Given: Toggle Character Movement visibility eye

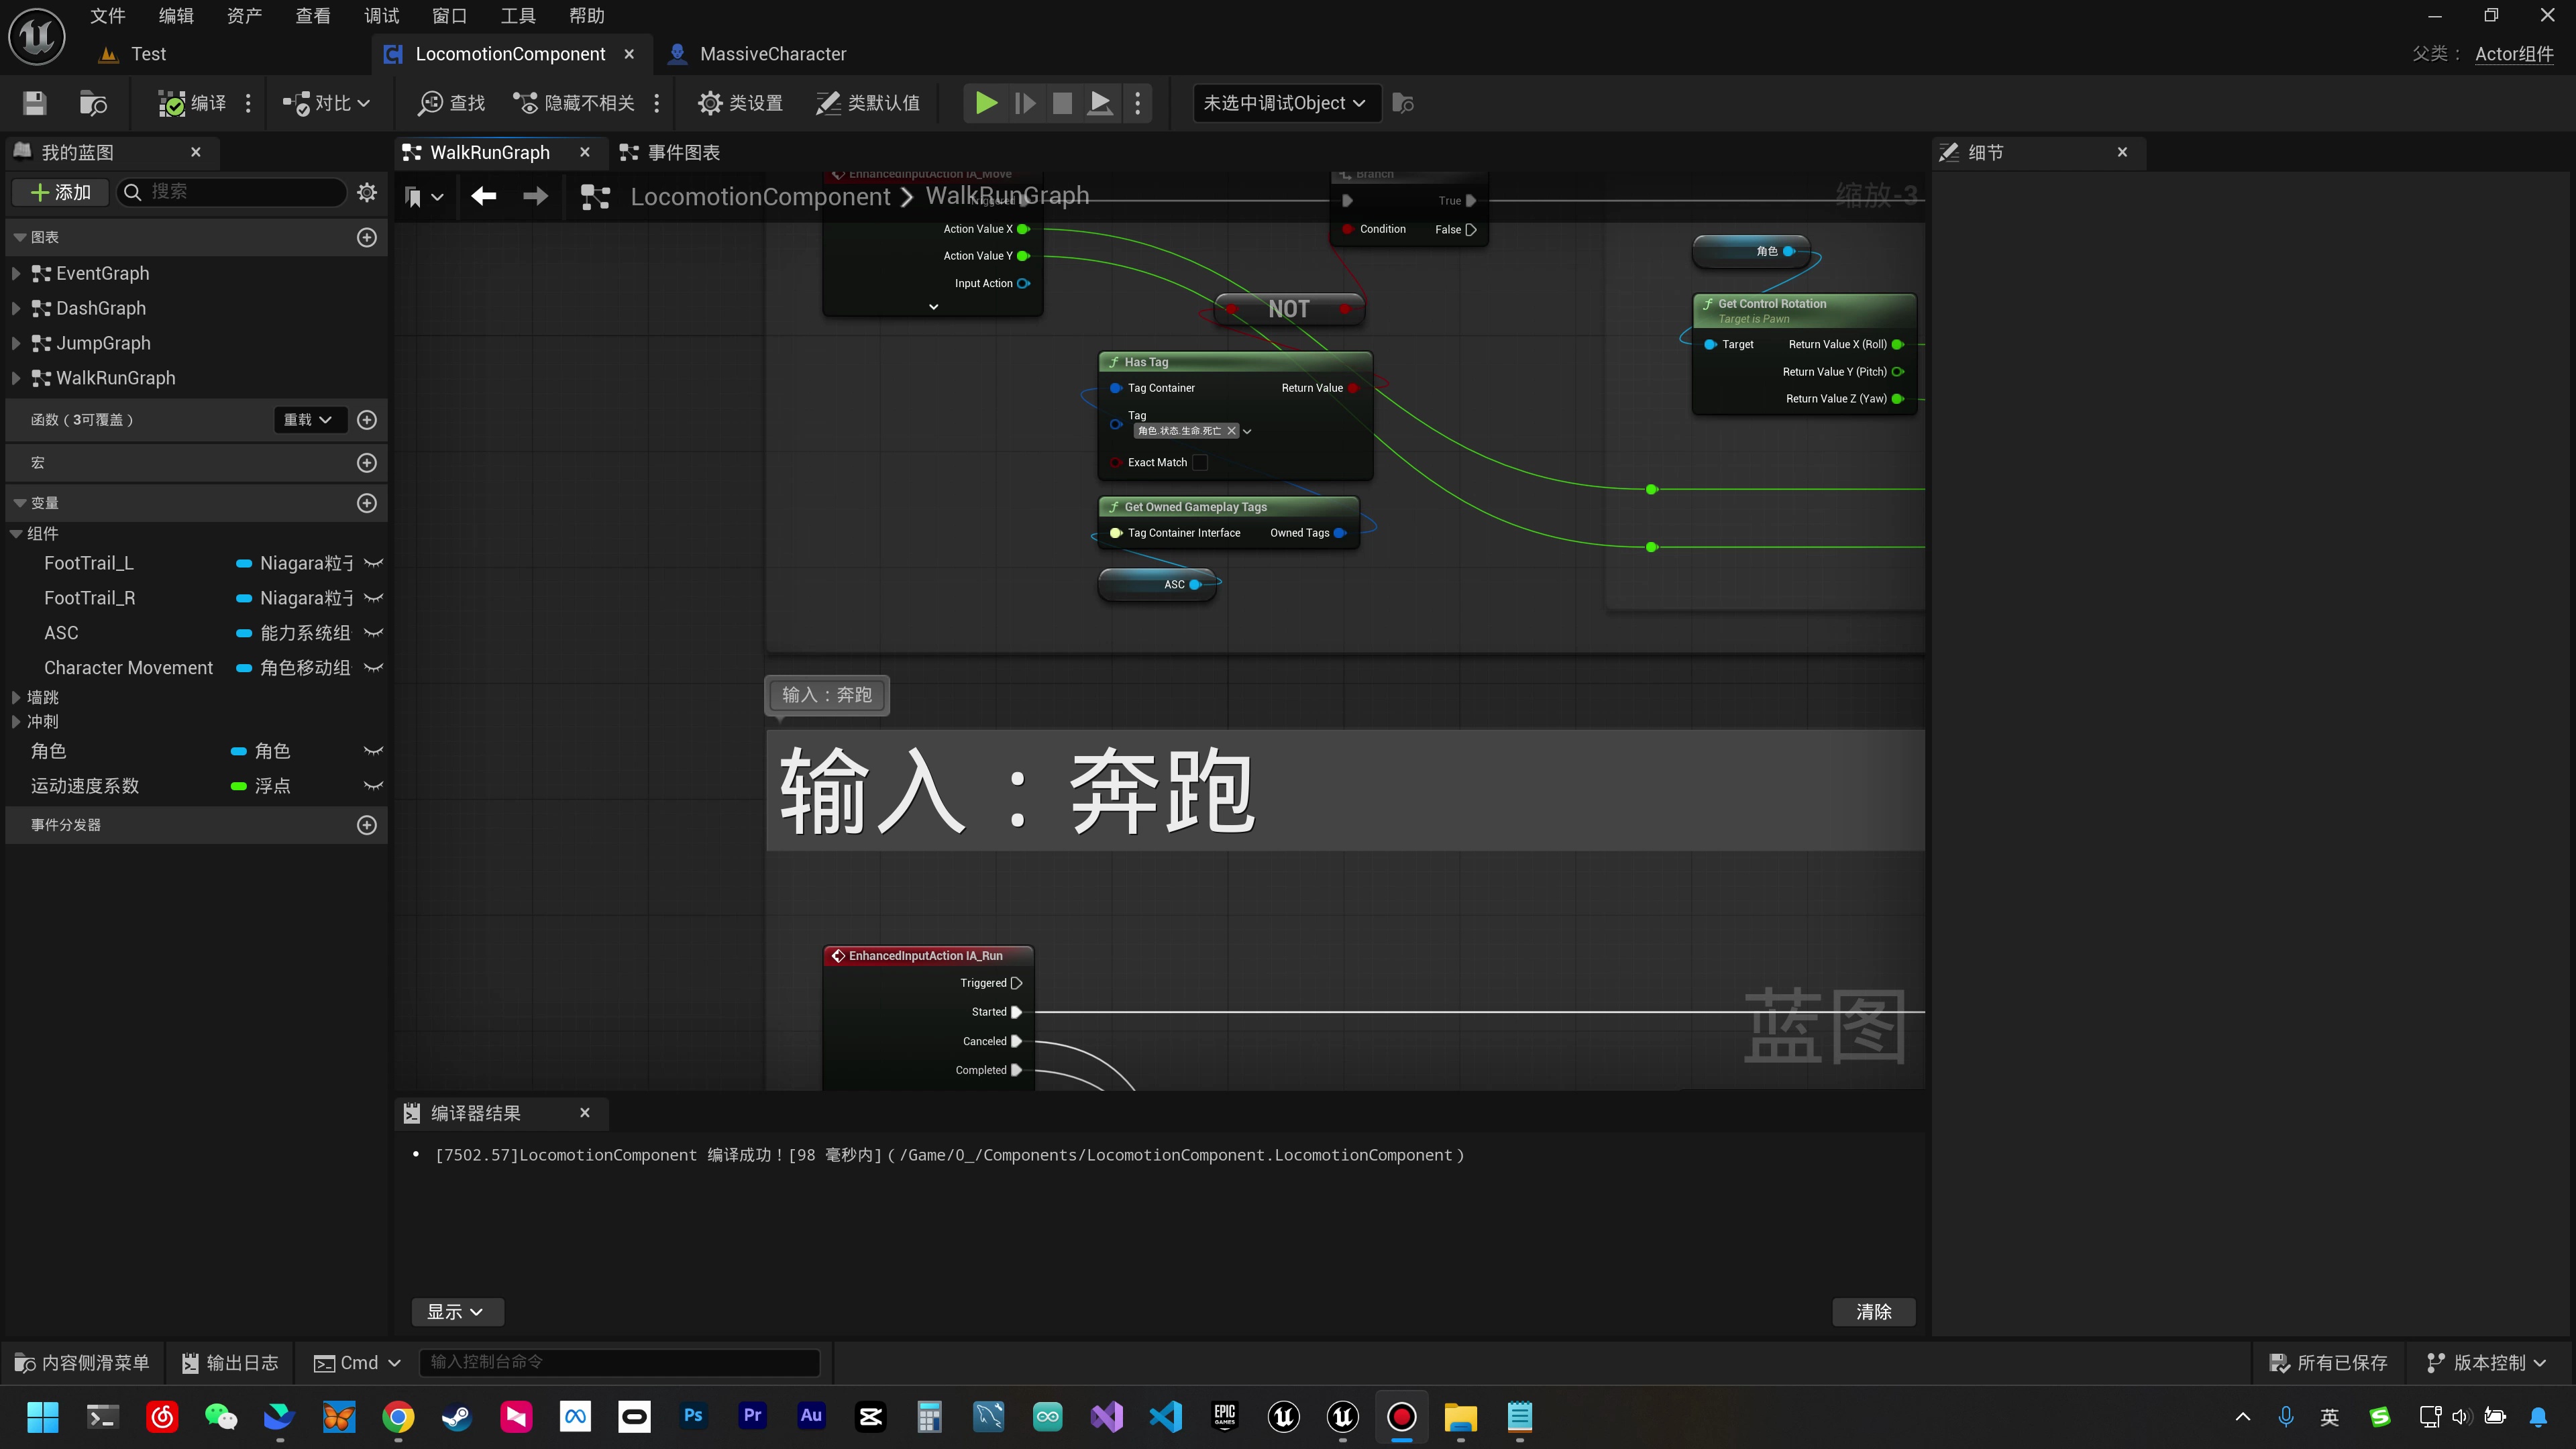Looking at the screenshot, I should pyautogui.click(x=374, y=668).
